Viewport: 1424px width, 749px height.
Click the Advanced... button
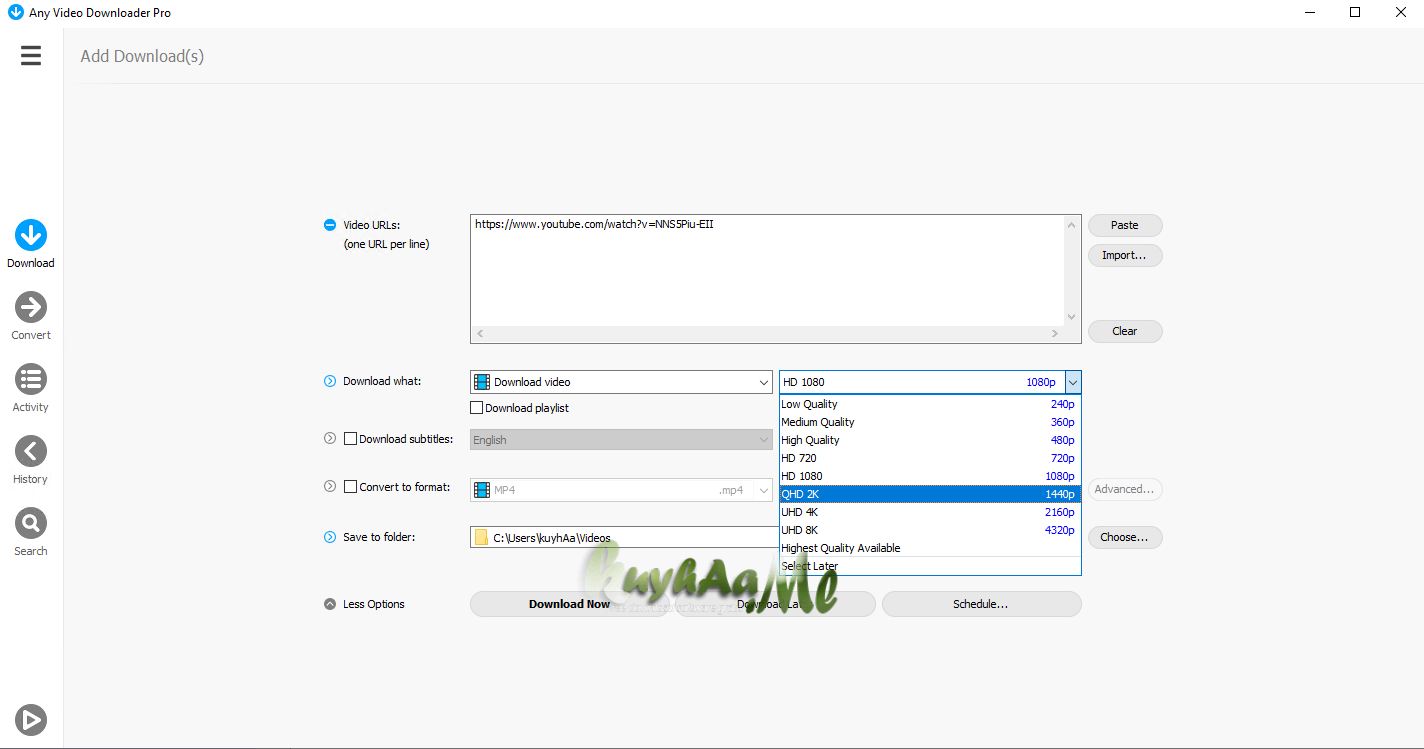1125,489
